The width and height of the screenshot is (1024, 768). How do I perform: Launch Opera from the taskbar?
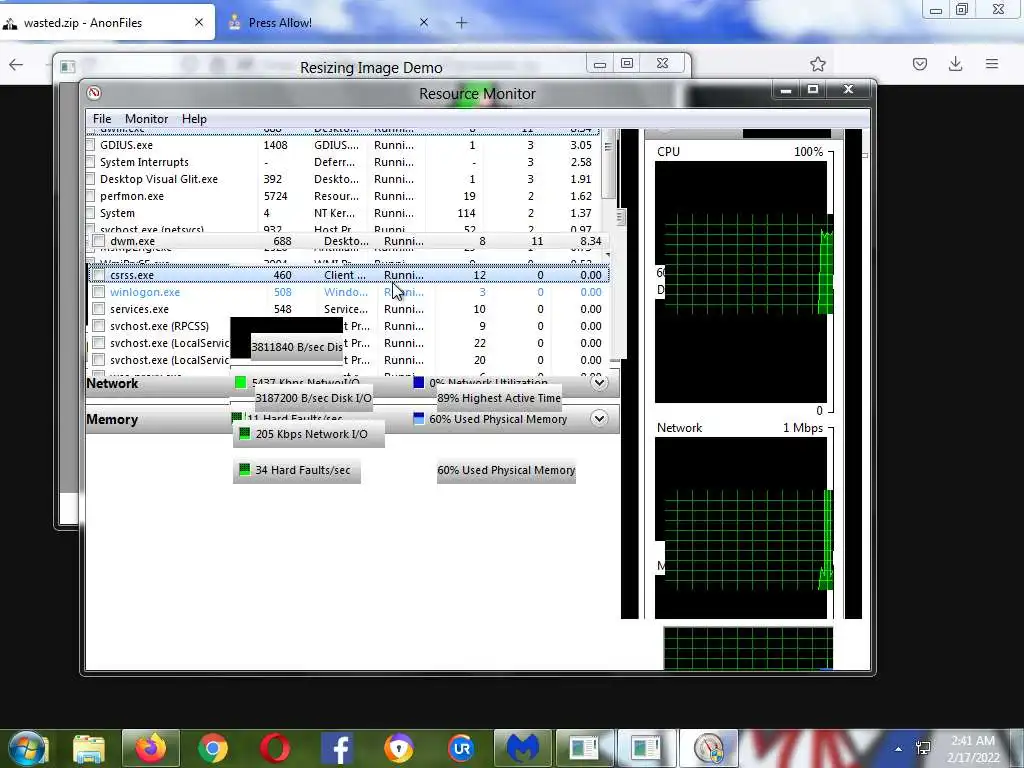point(275,748)
